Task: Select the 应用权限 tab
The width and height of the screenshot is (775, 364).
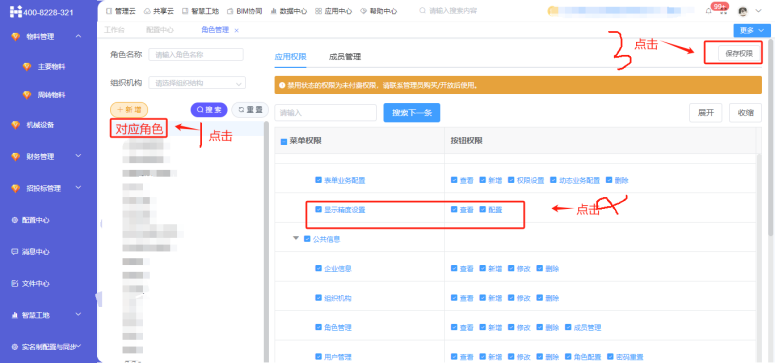Action: pyautogui.click(x=290, y=57)
